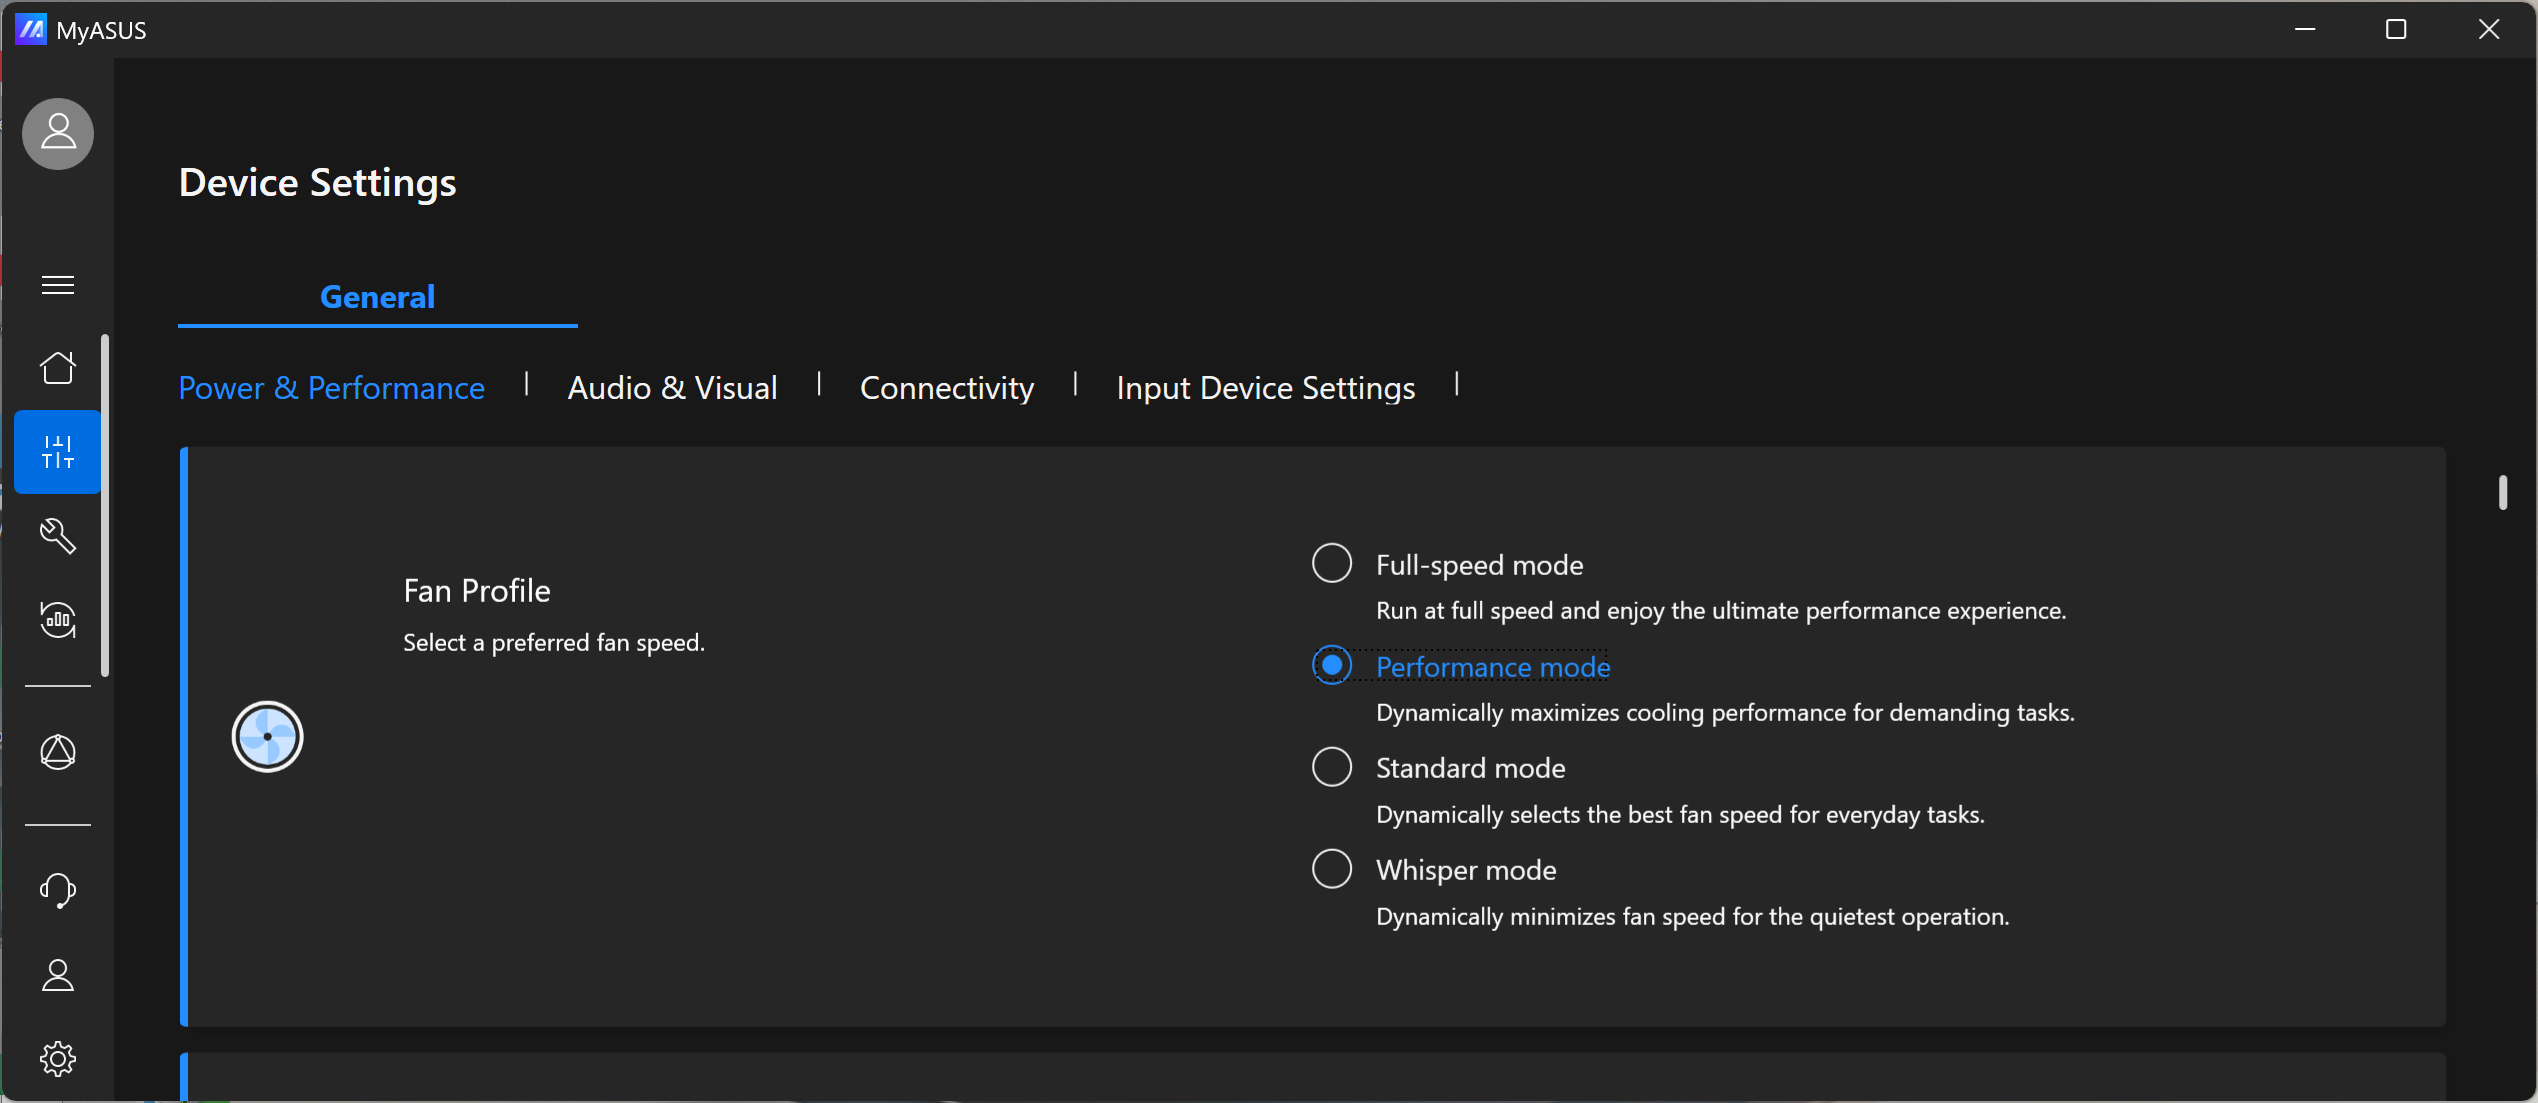Open the user profile avatar

click(58, 133)
